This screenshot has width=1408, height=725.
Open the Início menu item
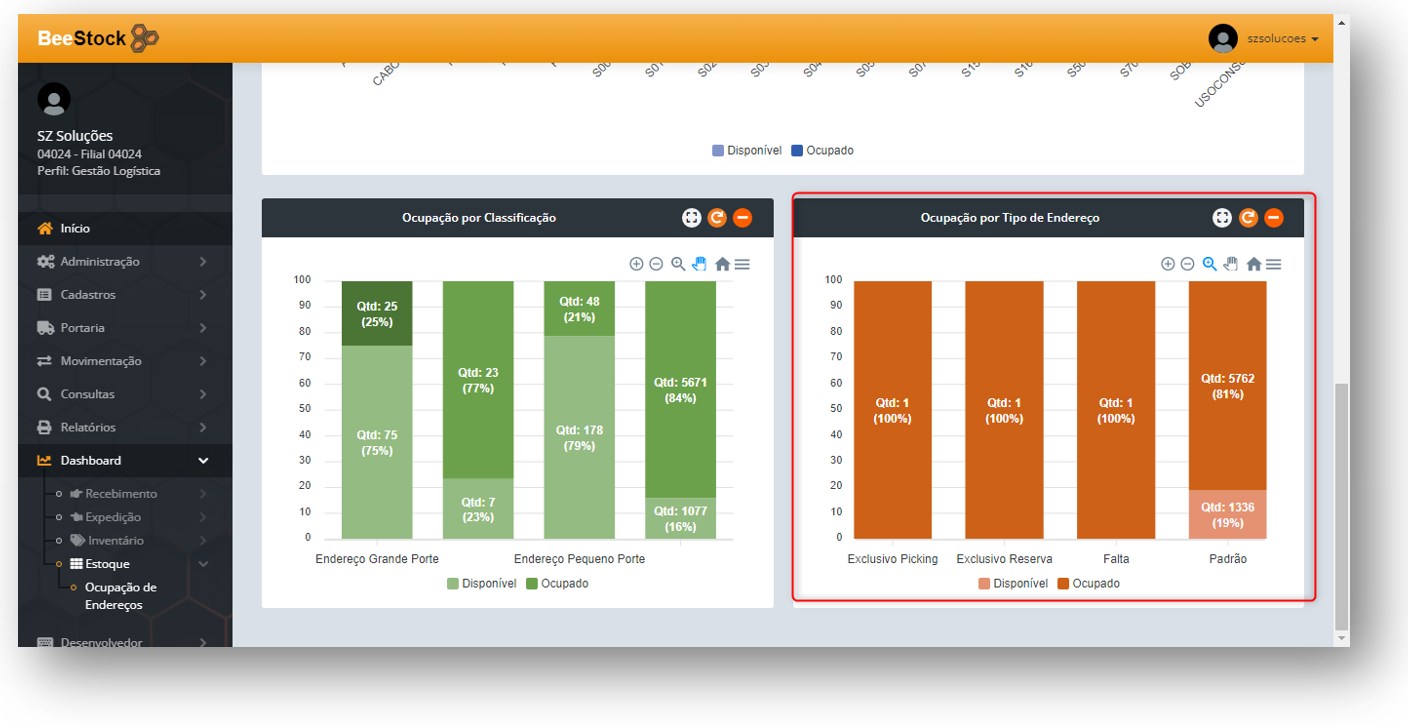[x=75, y=228]
